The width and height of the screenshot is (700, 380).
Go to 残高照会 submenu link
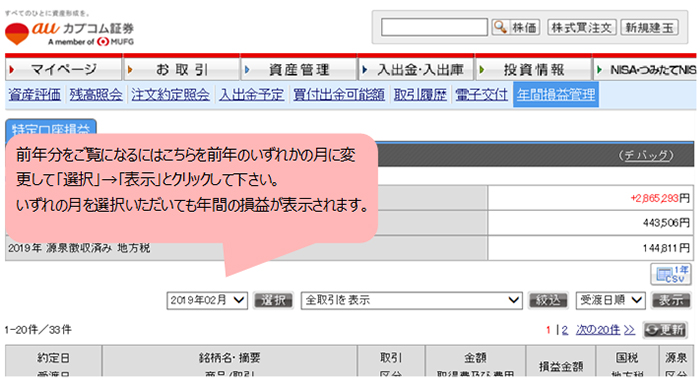[x=96, y=95]
